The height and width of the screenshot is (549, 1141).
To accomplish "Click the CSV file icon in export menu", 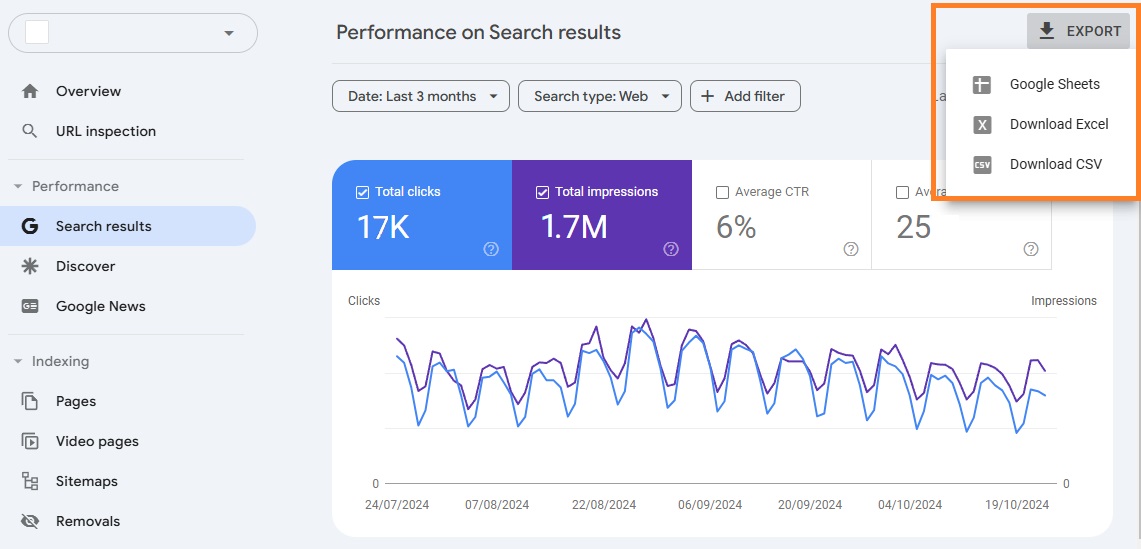I will click(x=982, y=165).
